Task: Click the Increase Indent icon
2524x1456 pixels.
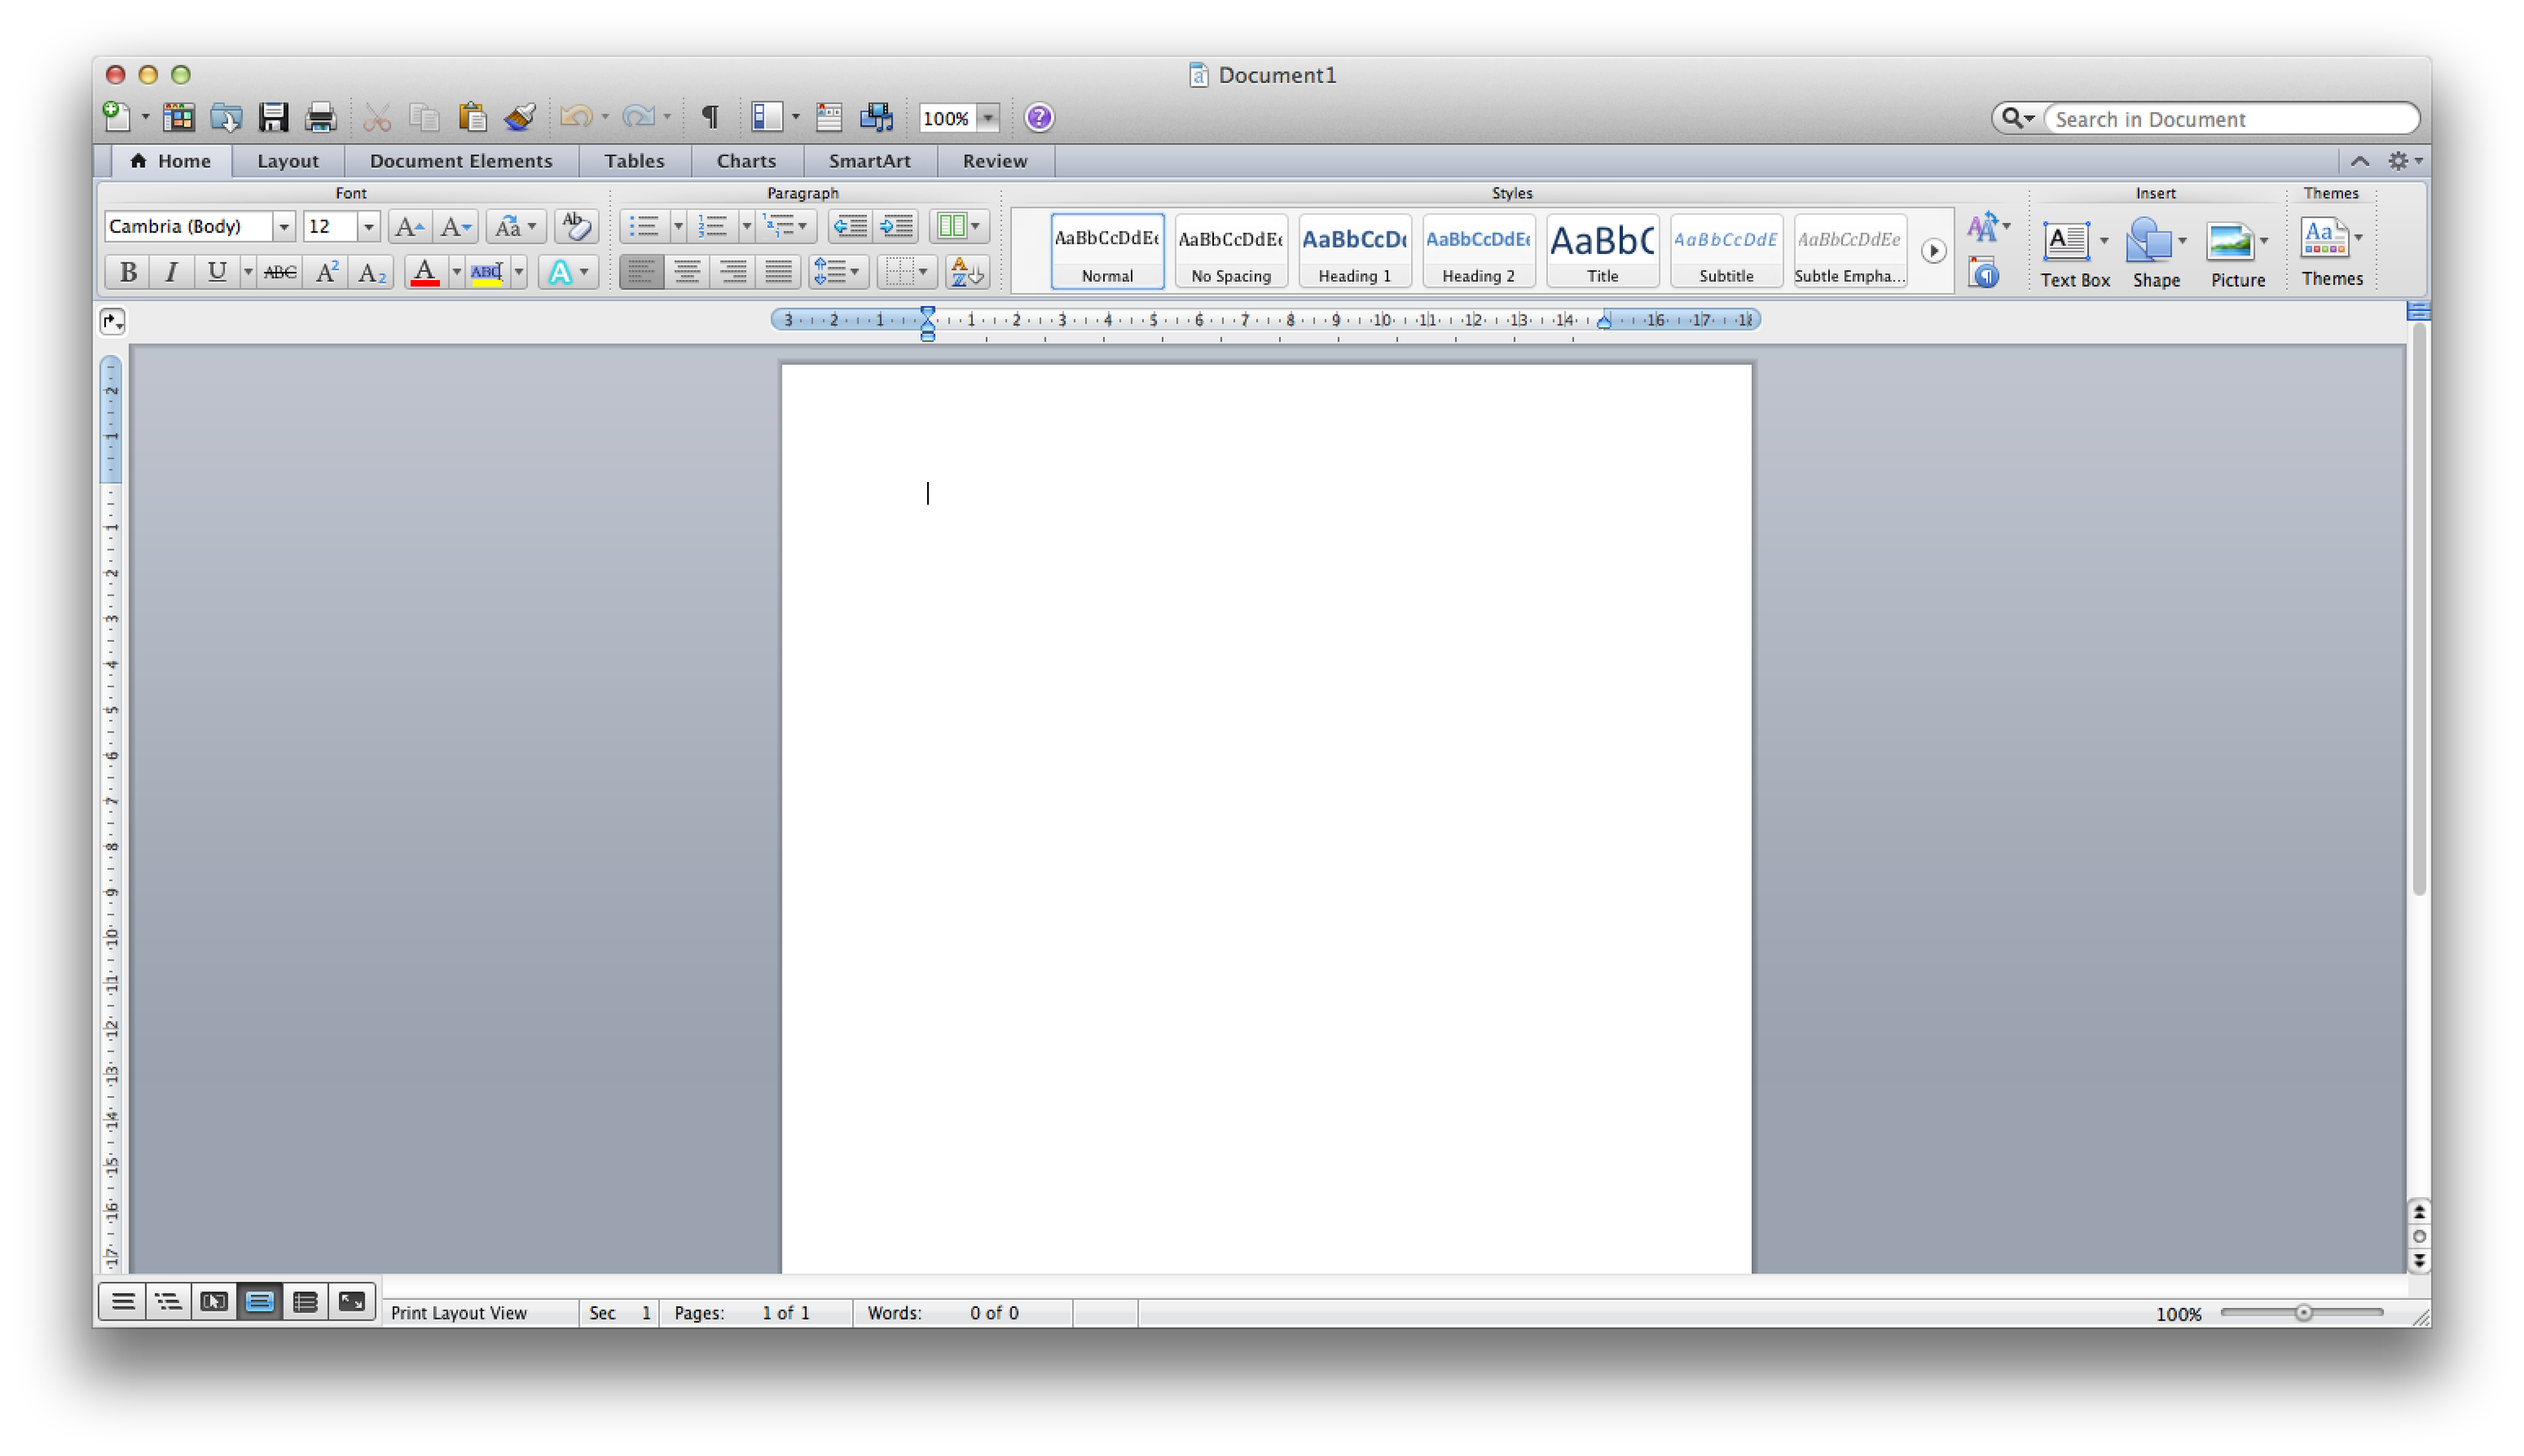Action: pos(897,226)
